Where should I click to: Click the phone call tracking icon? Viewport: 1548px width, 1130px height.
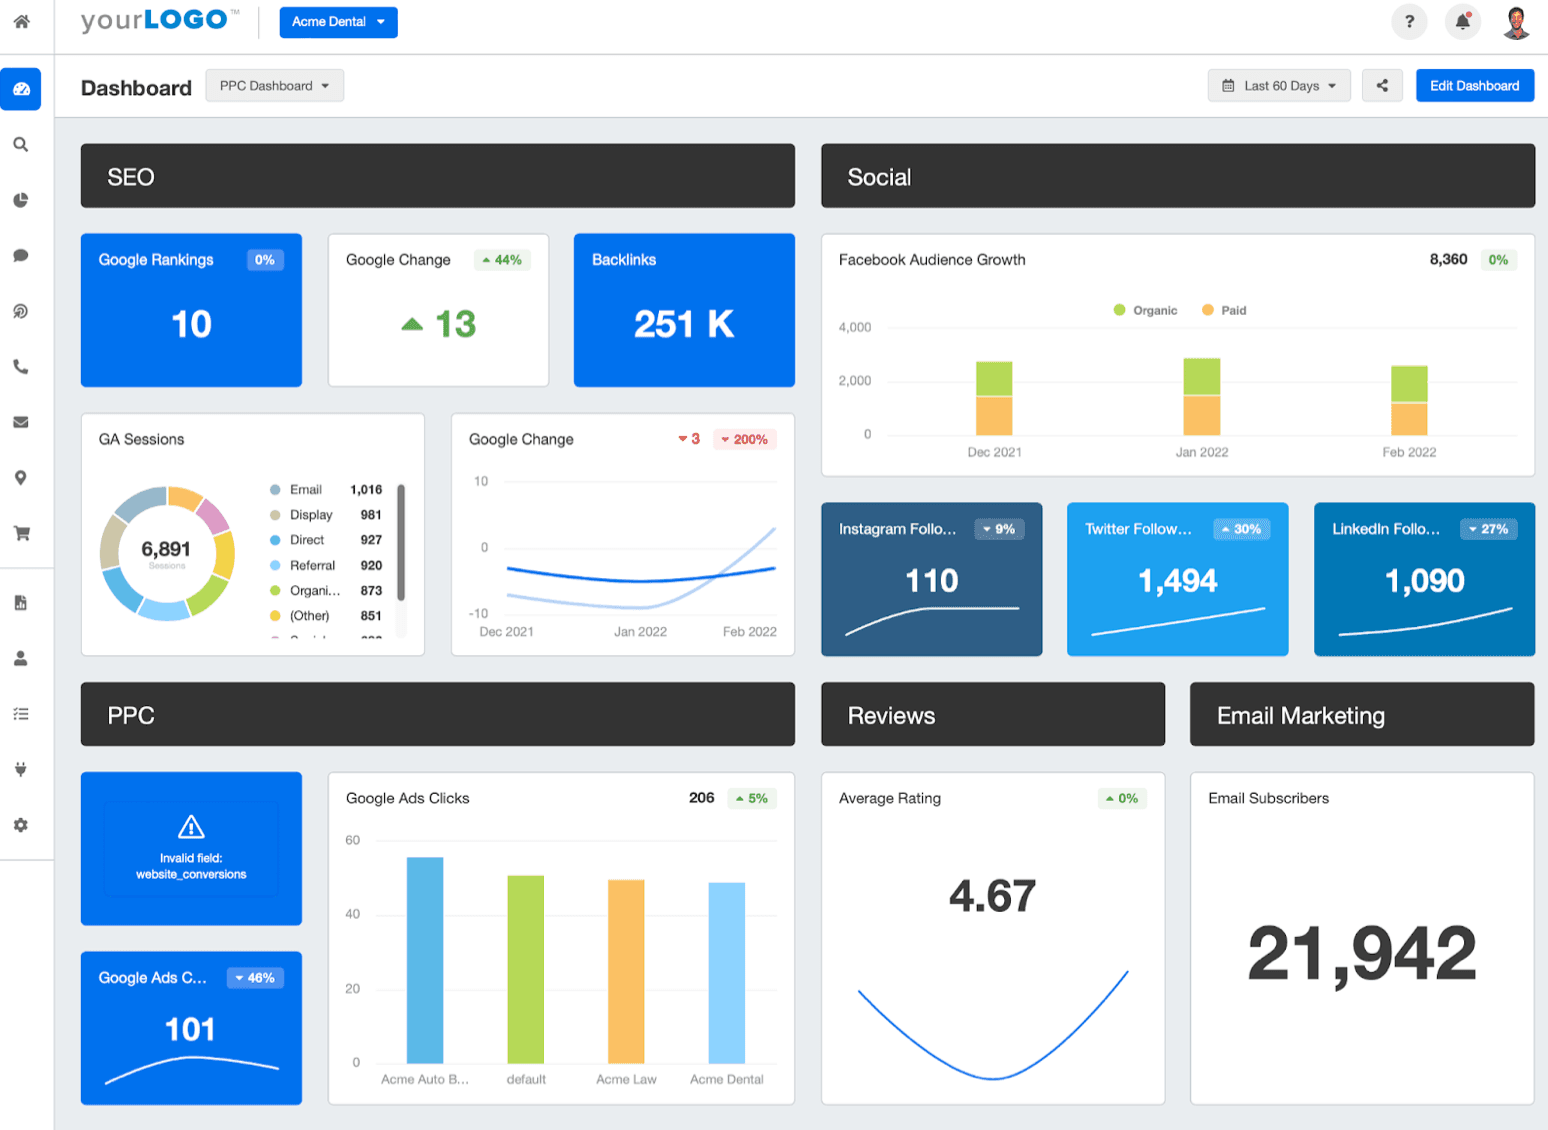click(21, 367)
